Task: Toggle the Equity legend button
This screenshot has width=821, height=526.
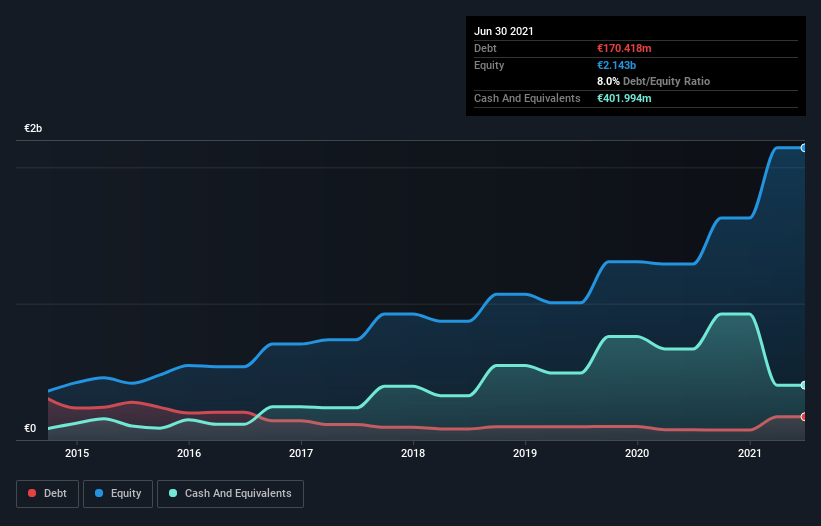Action: [118, 494]
